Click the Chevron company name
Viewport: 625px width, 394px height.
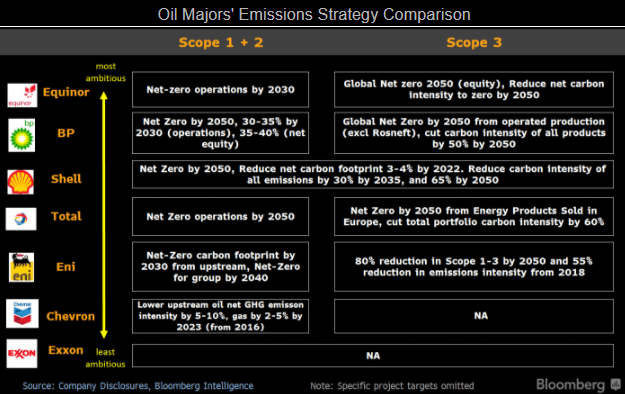click(x=71, y=316)
